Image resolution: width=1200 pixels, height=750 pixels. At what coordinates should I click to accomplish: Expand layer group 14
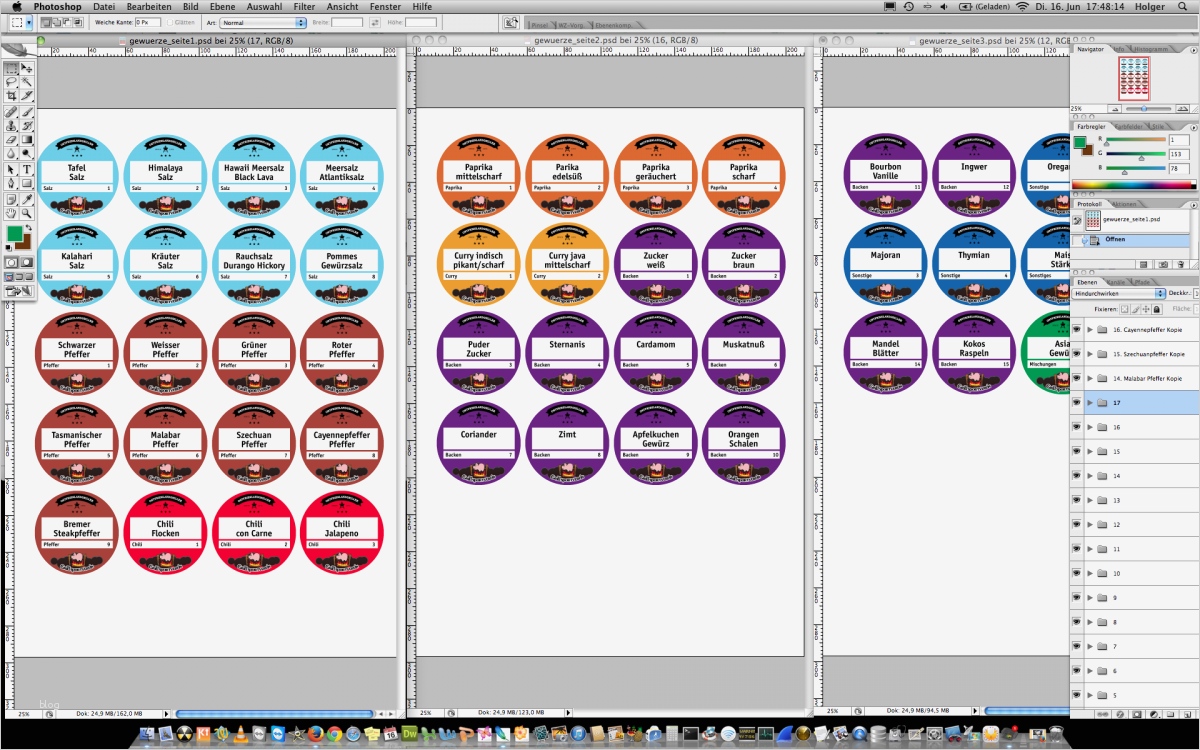[x=1090, y=476]
